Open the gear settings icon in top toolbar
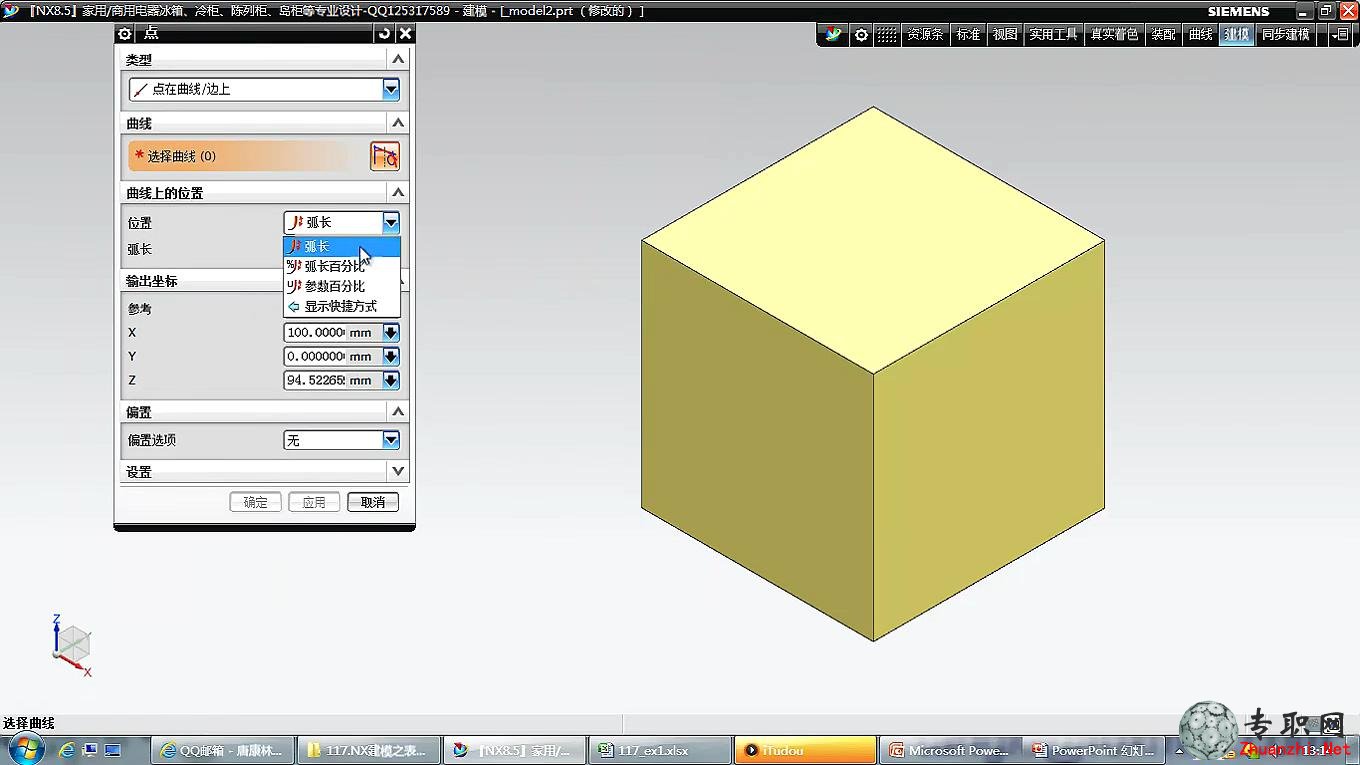This screenshot has height=765, width=1360. (861, 35)
